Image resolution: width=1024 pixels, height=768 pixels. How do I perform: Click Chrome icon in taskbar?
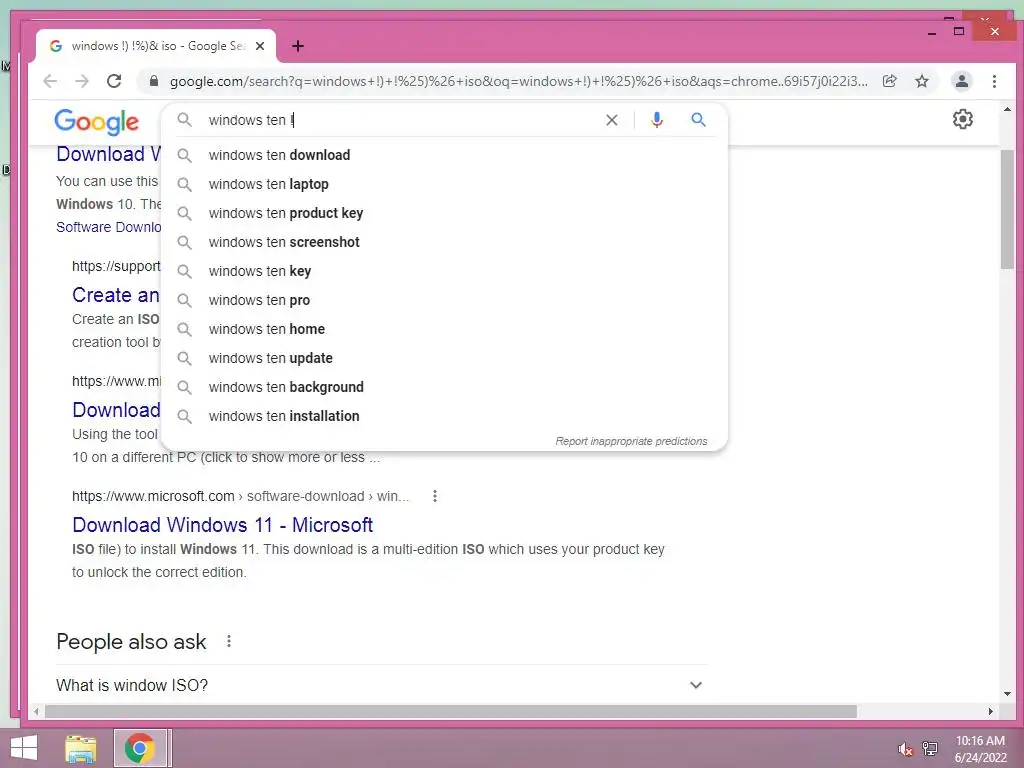click(x=140, y=748)
